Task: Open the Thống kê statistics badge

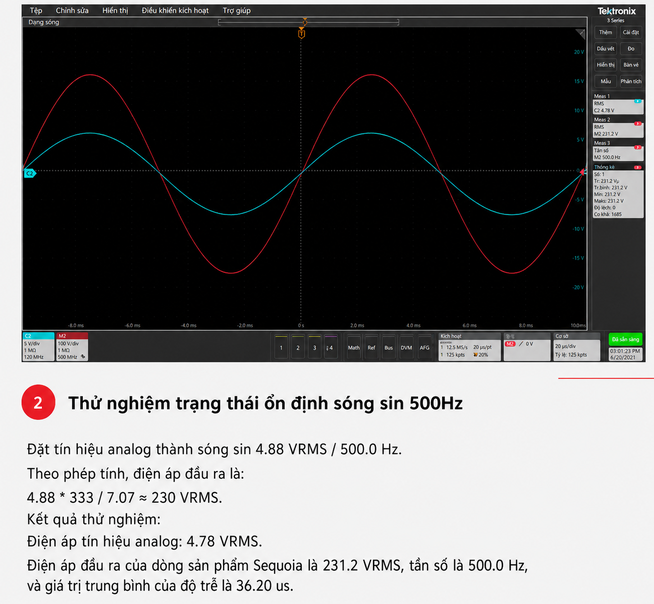Action: tap(618, 191)
